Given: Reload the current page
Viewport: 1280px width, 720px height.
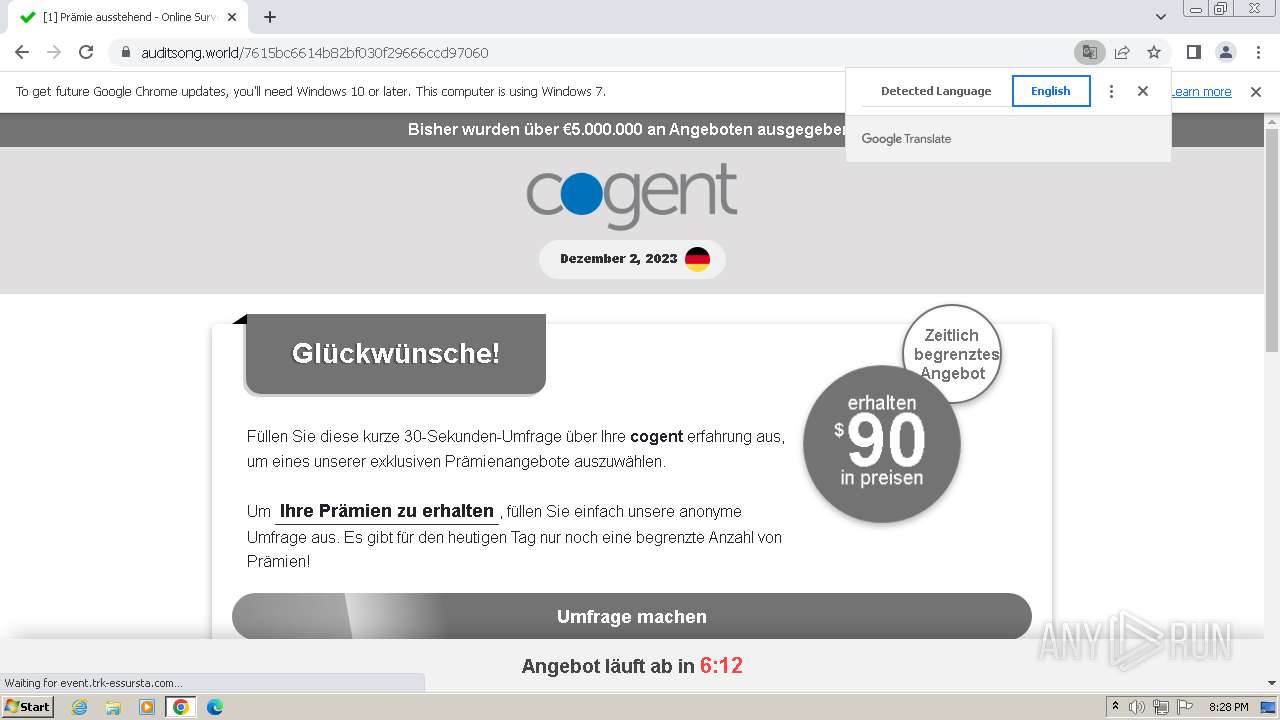Looking at the screenshot, I should click(86, 52).
